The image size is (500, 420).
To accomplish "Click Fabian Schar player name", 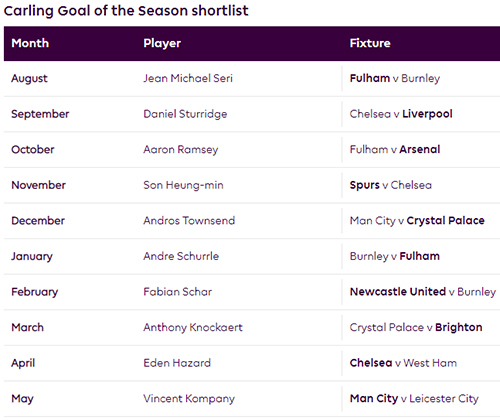I will 178,292.
